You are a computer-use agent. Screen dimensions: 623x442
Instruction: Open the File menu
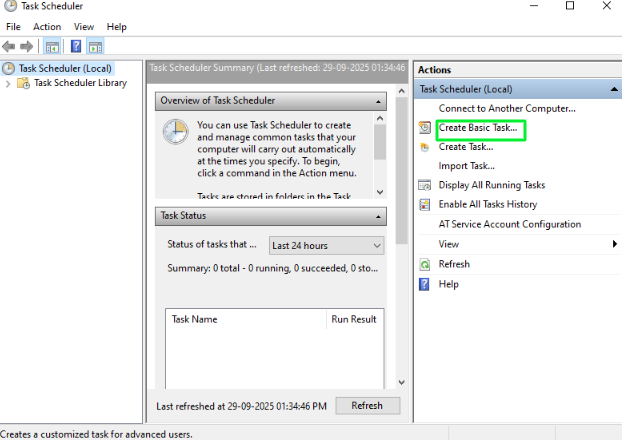coord(14,26)
